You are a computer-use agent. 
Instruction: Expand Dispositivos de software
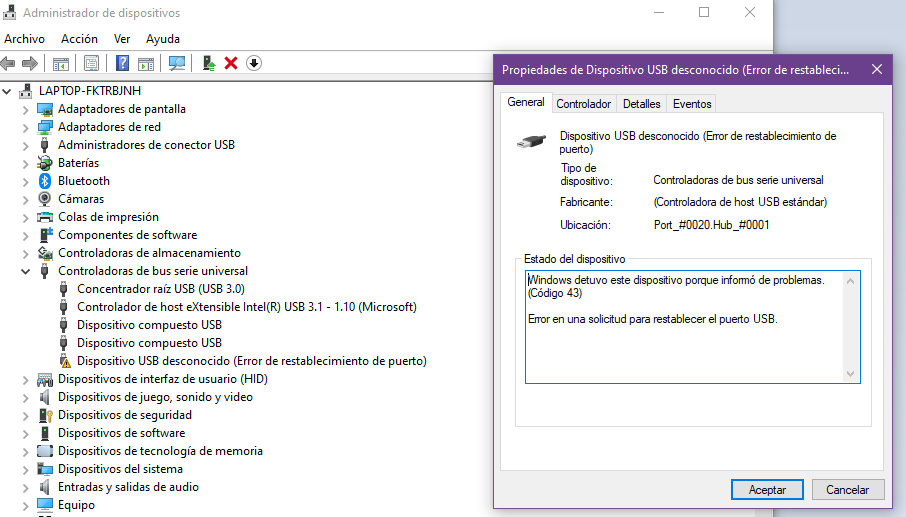point(25,433)
